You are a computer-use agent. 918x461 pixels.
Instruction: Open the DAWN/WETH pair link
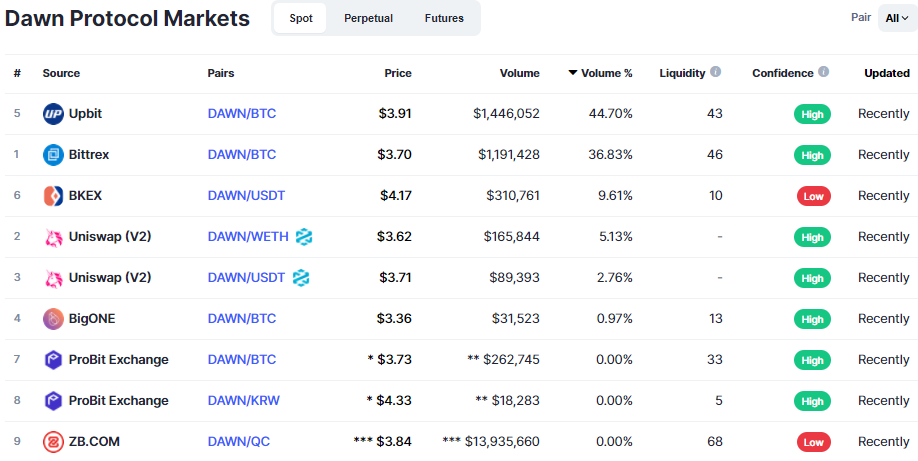coord(248,237)
